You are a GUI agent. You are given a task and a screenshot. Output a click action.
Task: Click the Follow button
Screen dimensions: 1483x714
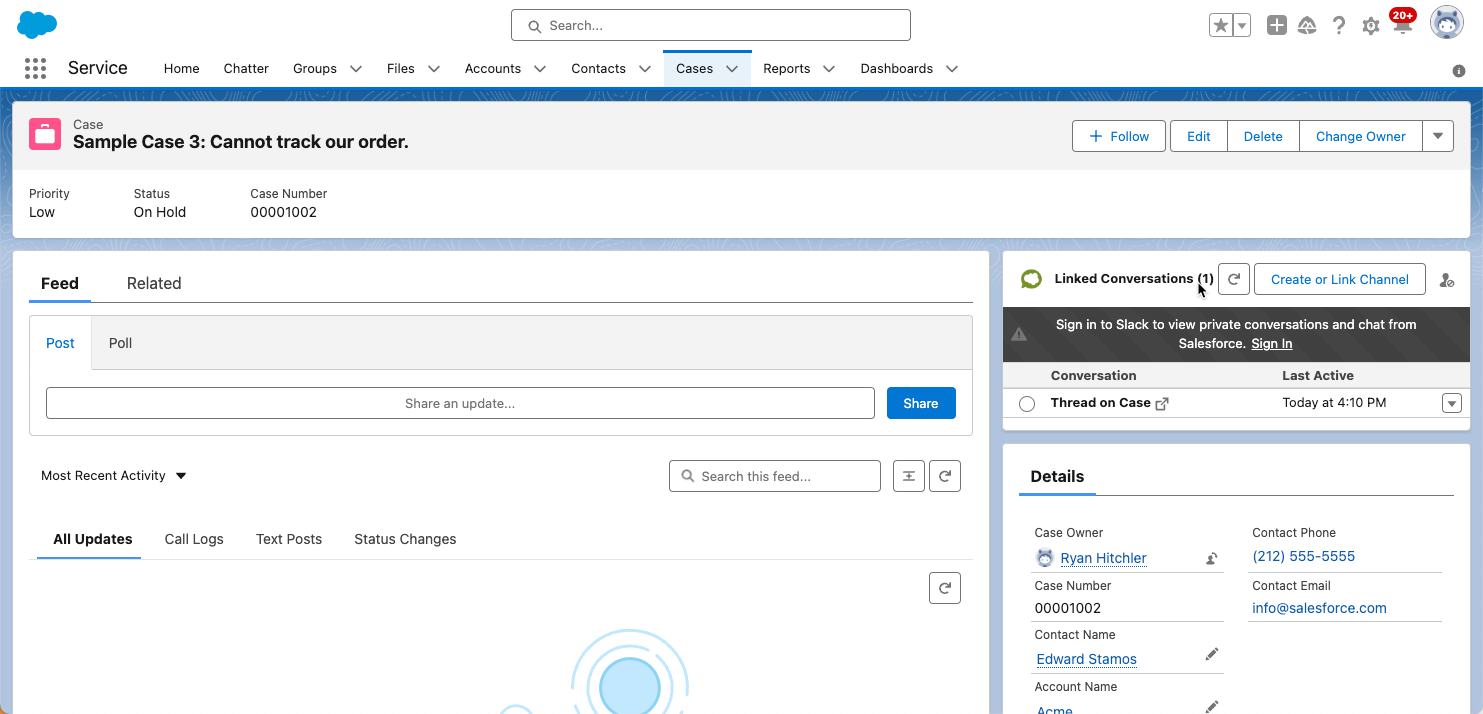click(x=1119, y=136)
